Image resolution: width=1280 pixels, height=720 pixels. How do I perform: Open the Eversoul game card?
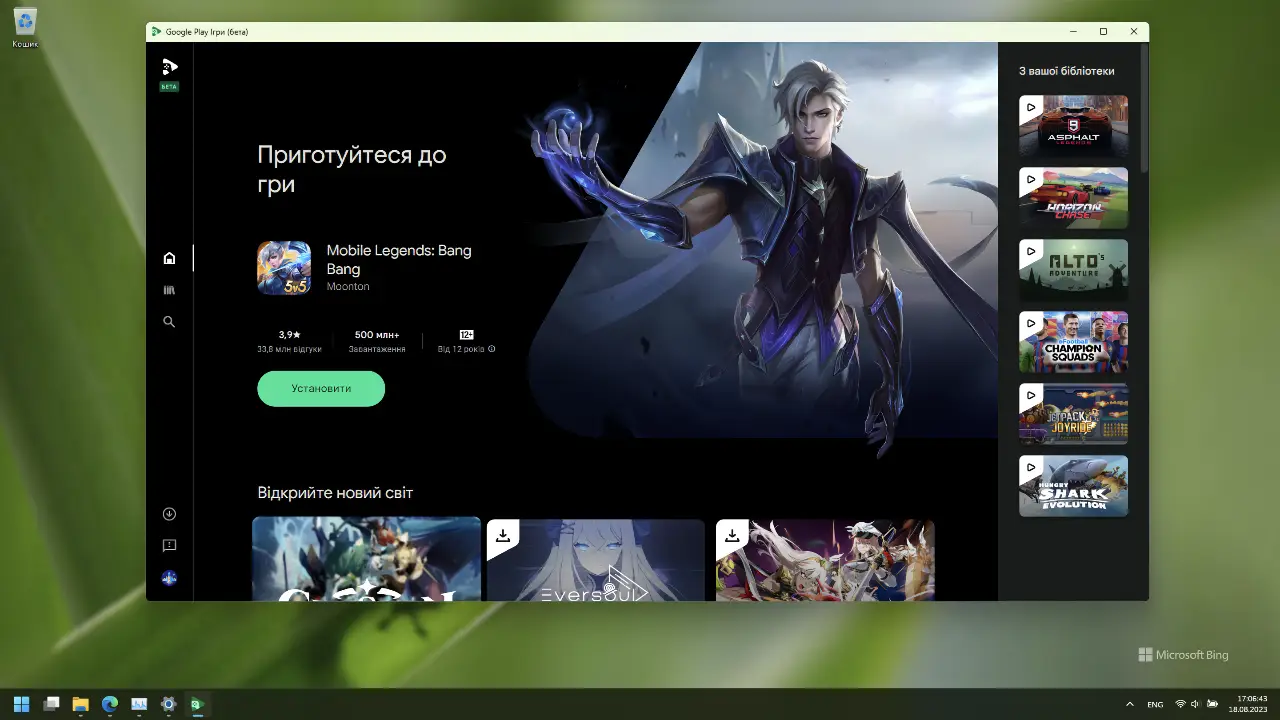click(595, 560)
